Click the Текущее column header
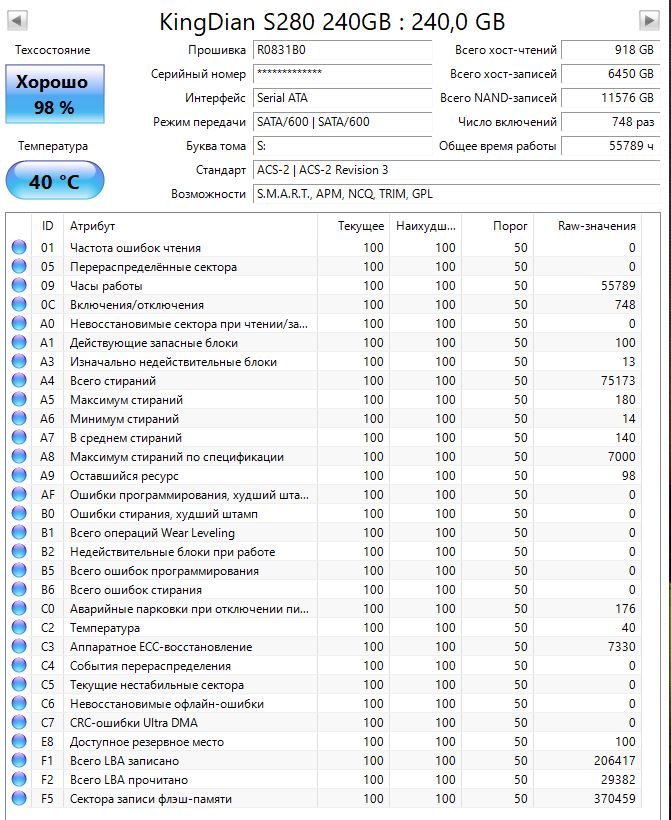The height and width of the screenshot is (820, 671). pos(353,226)
